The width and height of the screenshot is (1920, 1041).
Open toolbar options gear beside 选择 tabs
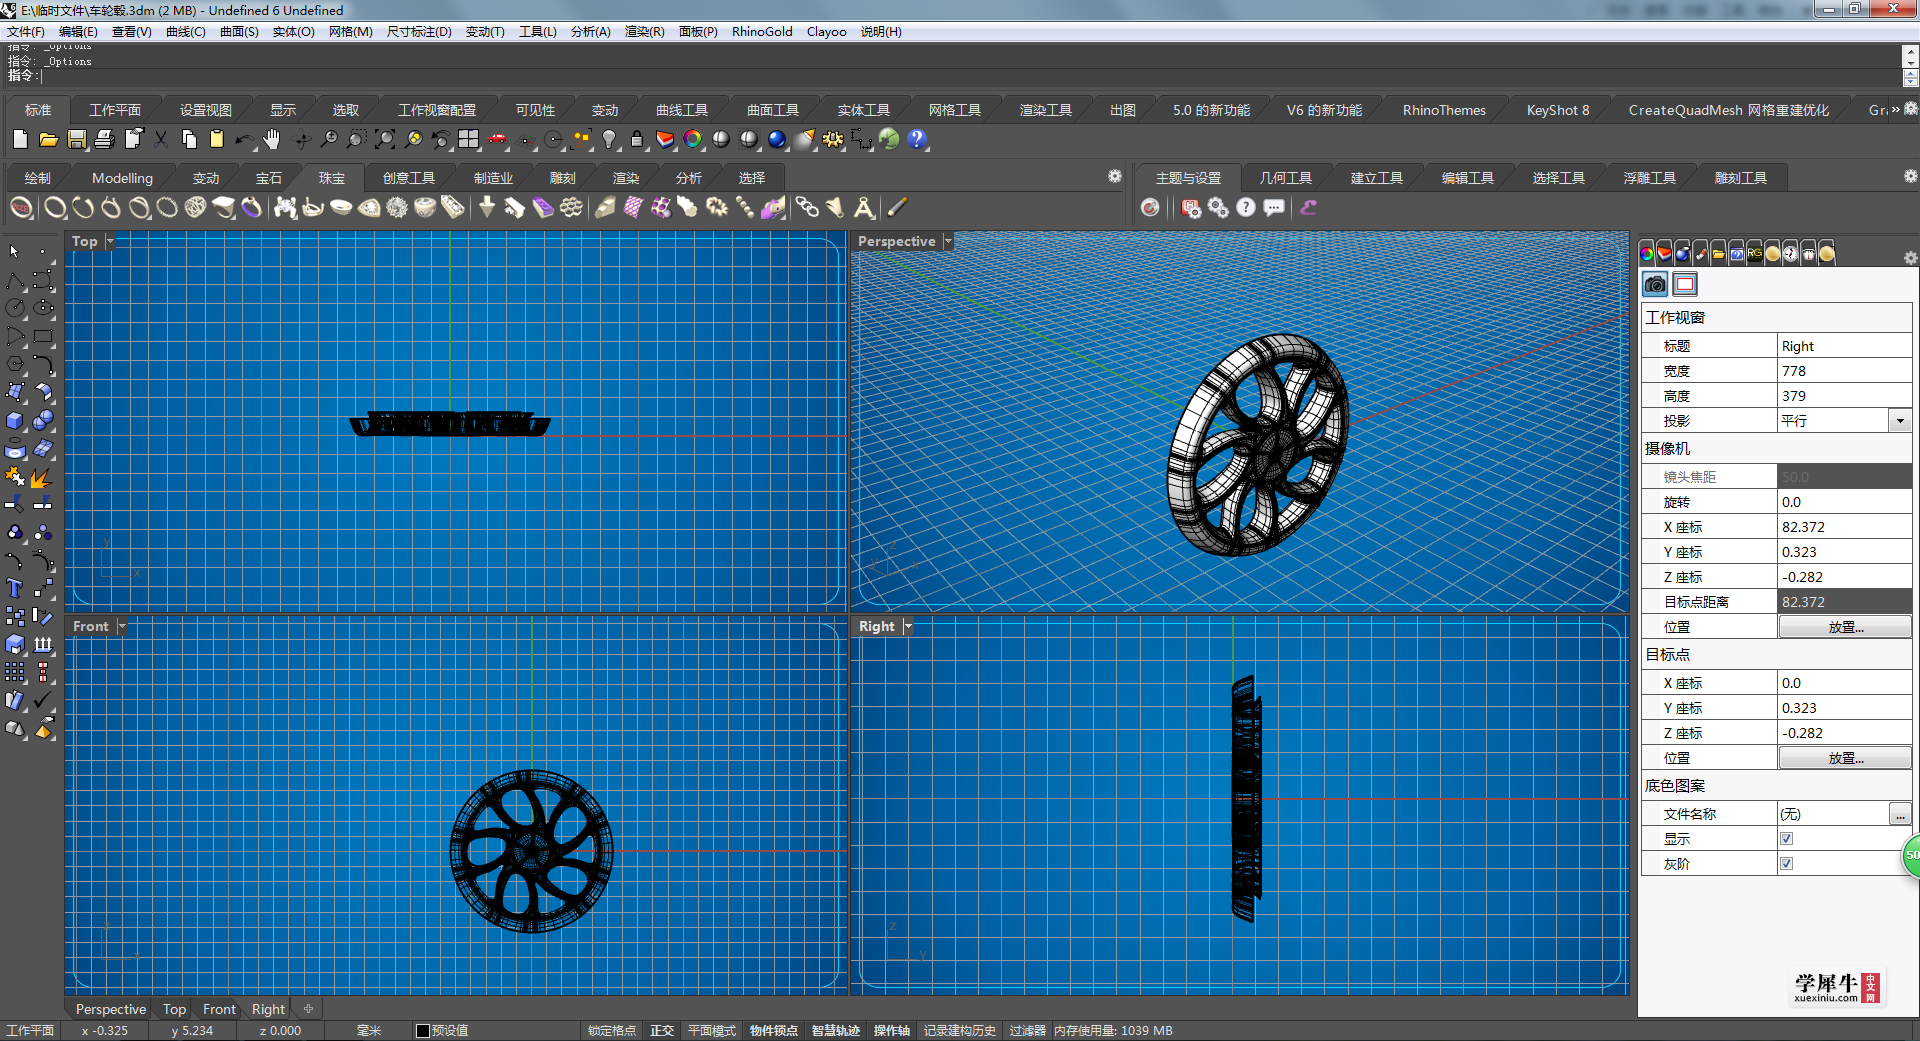1115,177
